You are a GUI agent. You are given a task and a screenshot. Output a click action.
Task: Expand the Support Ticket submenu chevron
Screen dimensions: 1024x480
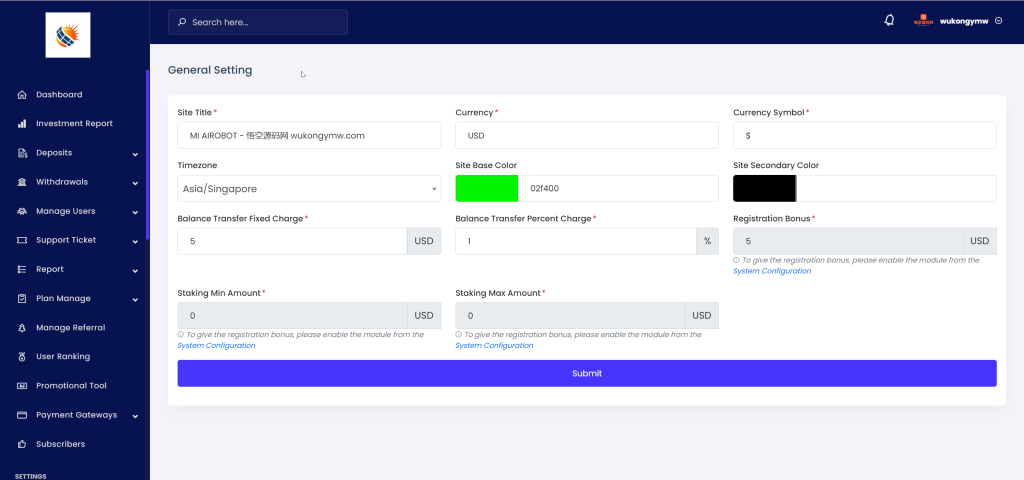(x=135, y=242)
